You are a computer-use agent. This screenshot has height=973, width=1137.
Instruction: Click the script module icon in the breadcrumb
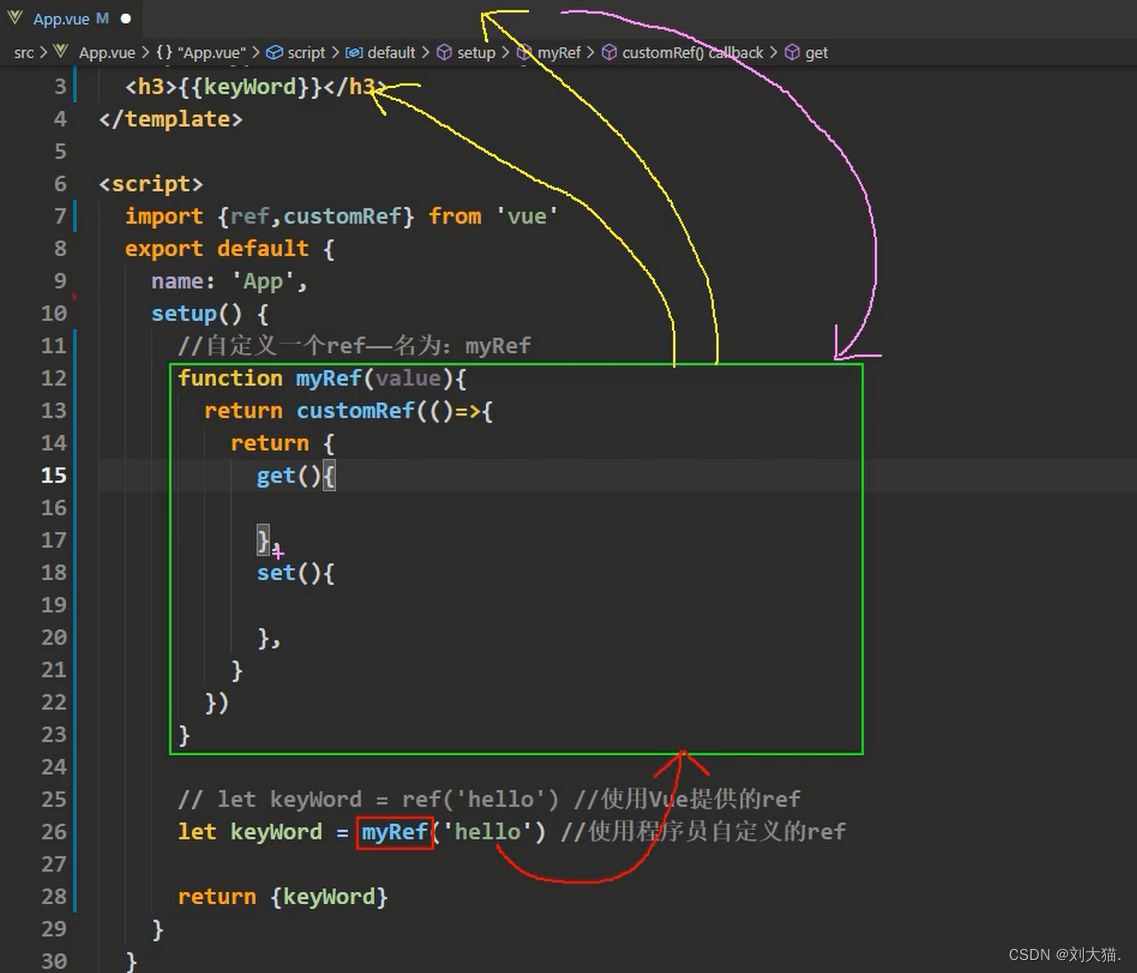[275, 52]
